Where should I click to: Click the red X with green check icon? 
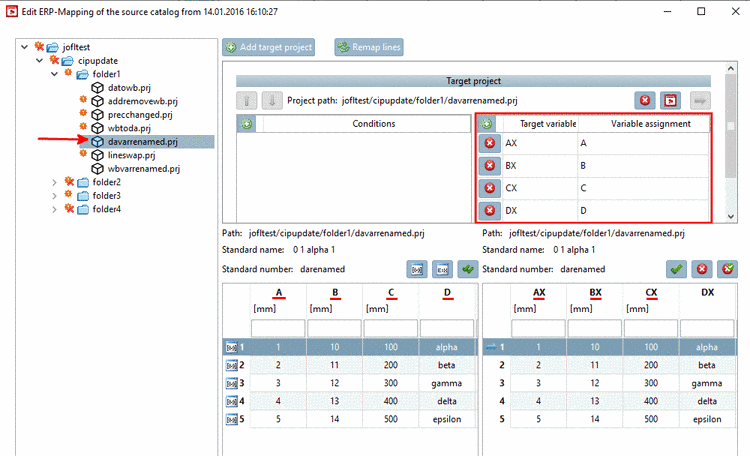pyautogui.click(x=728, y=269)
